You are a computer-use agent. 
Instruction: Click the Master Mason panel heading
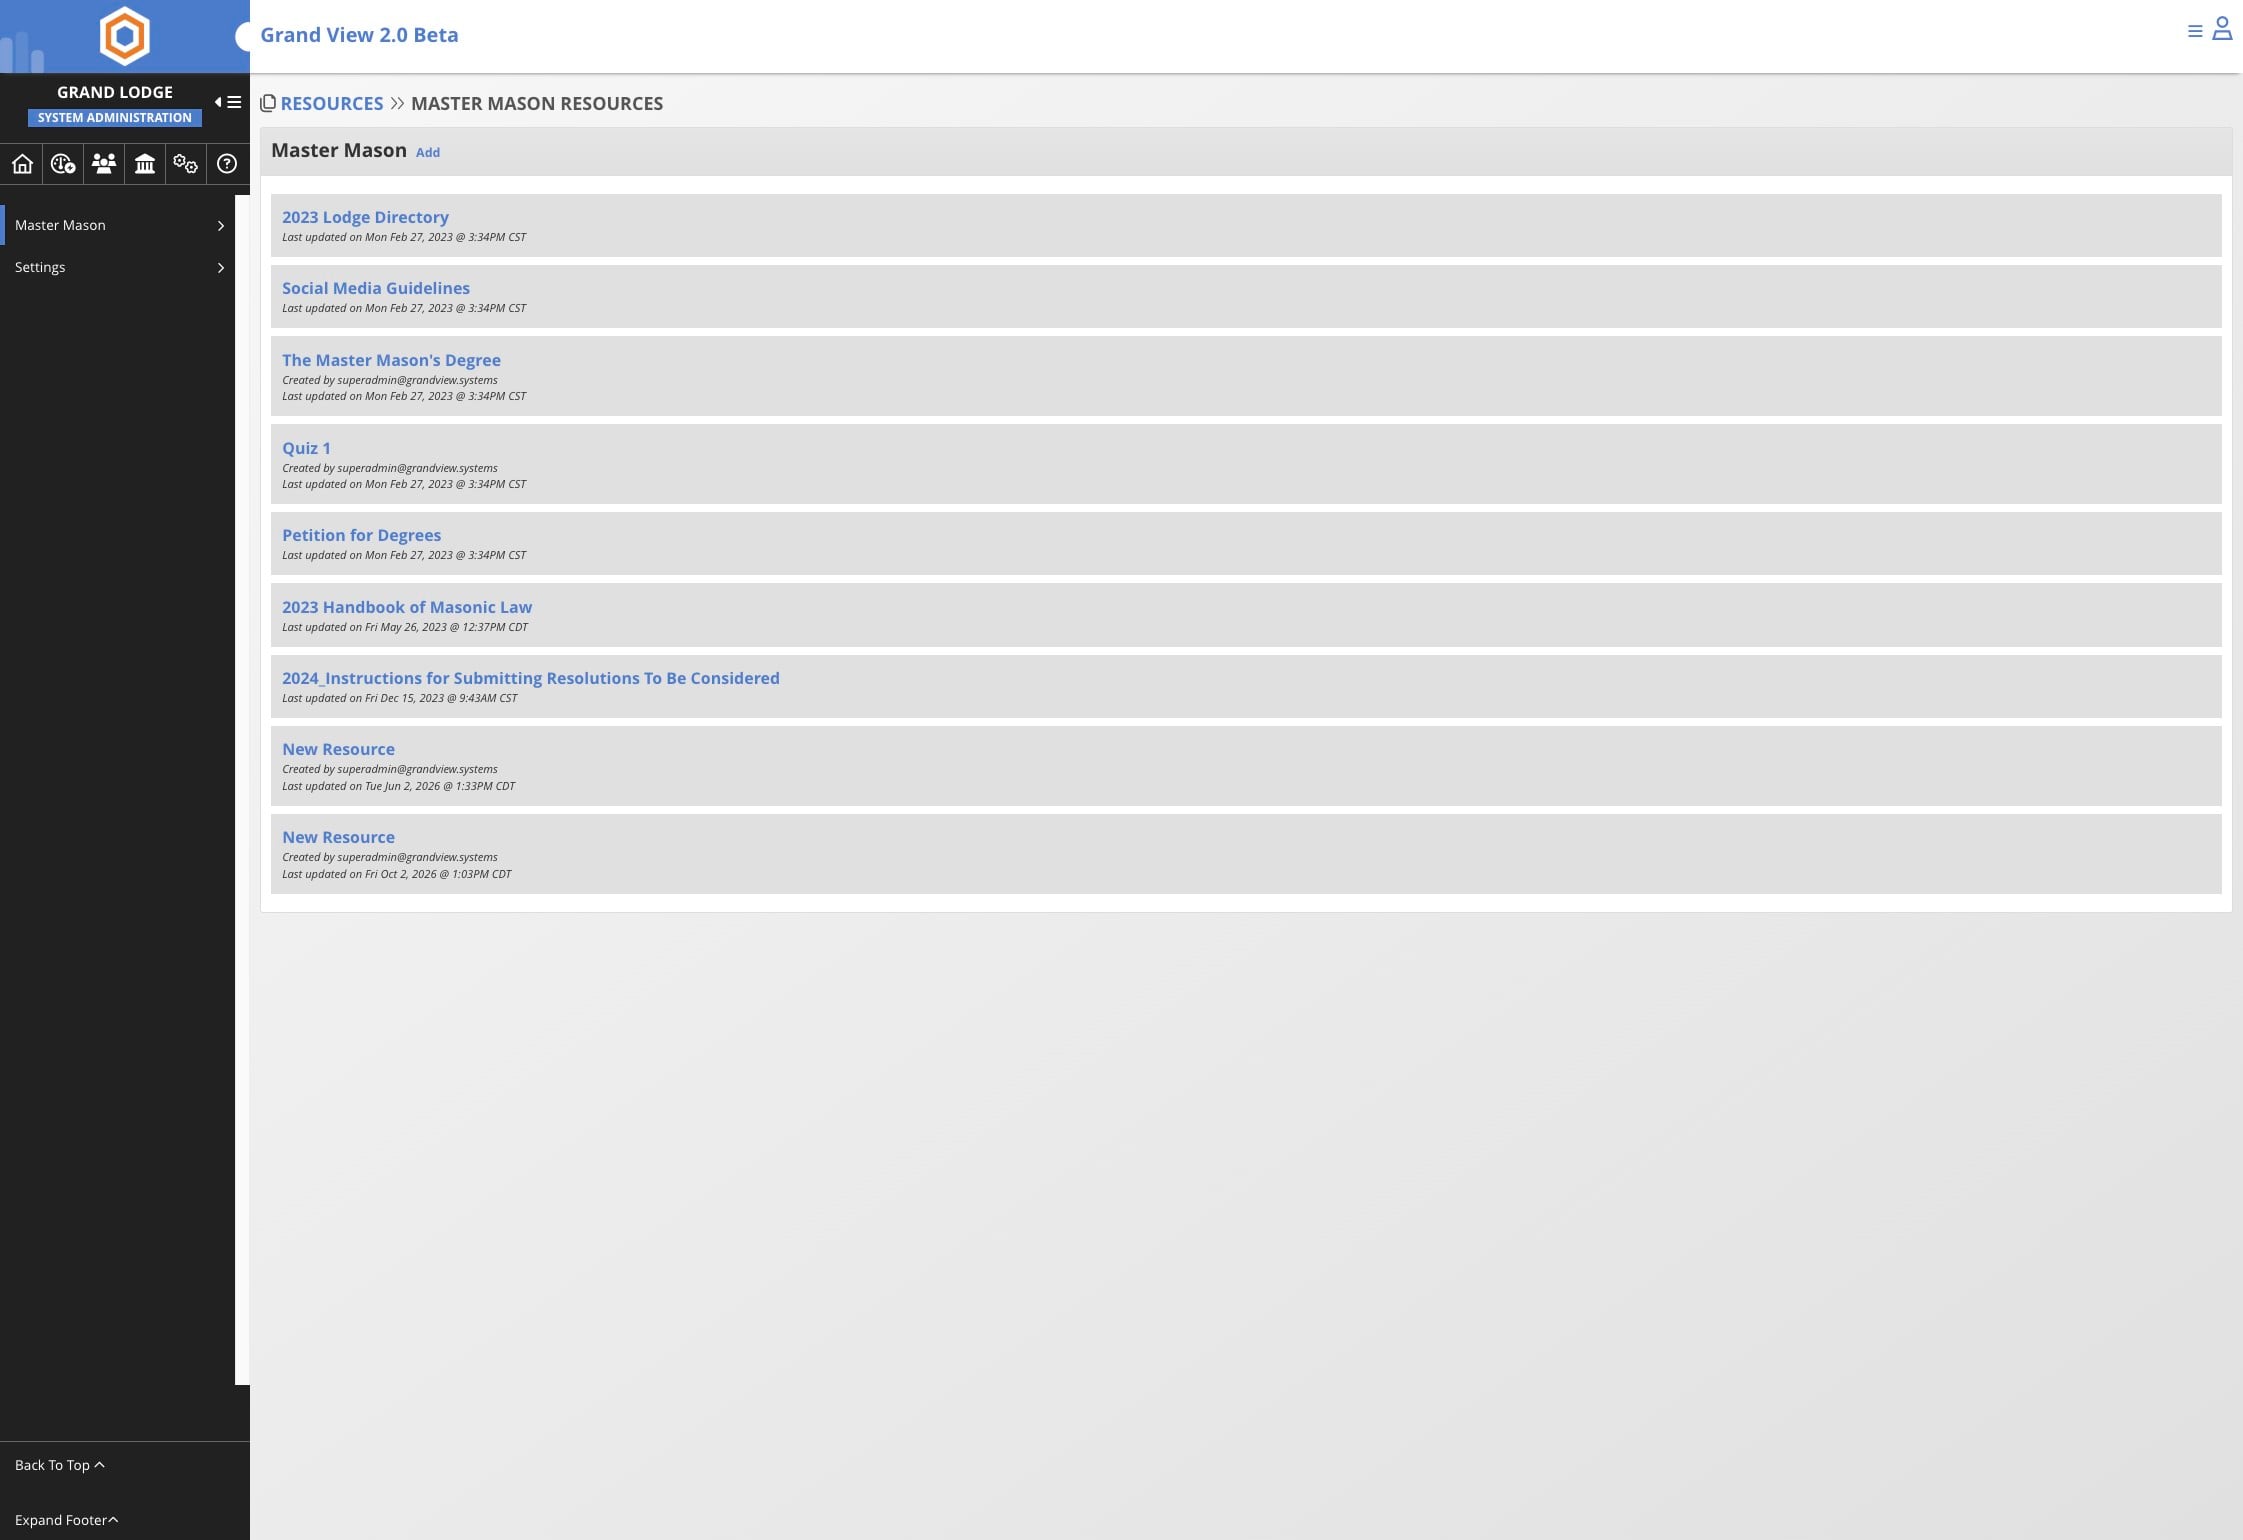coord(339,150)
